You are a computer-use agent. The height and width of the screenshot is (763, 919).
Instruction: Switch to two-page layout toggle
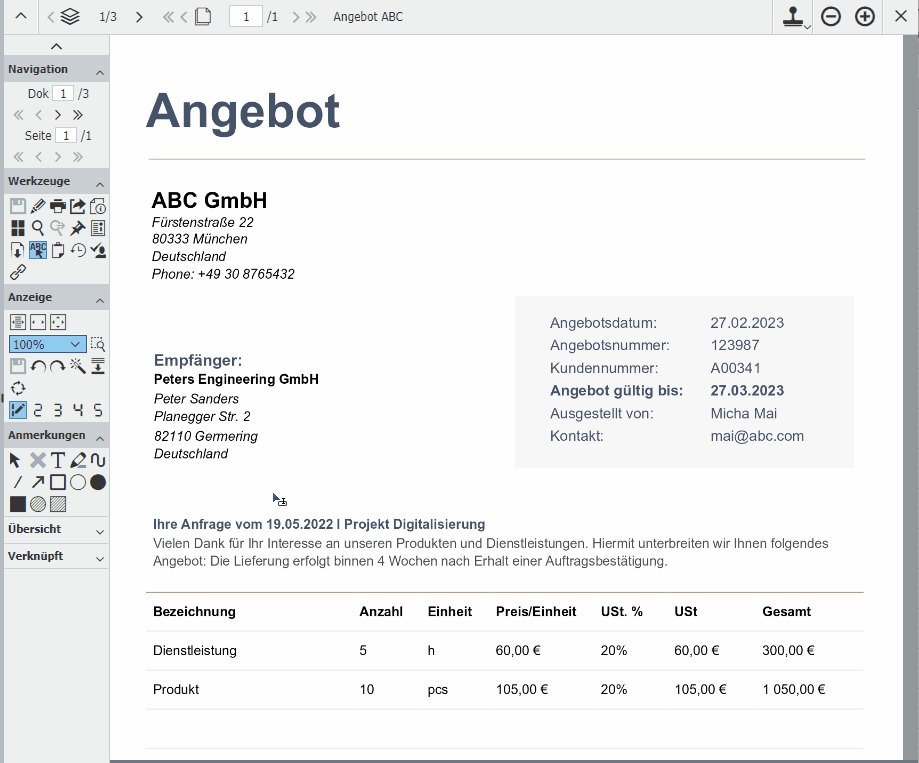pyautogui.click(x=37, y=410)
